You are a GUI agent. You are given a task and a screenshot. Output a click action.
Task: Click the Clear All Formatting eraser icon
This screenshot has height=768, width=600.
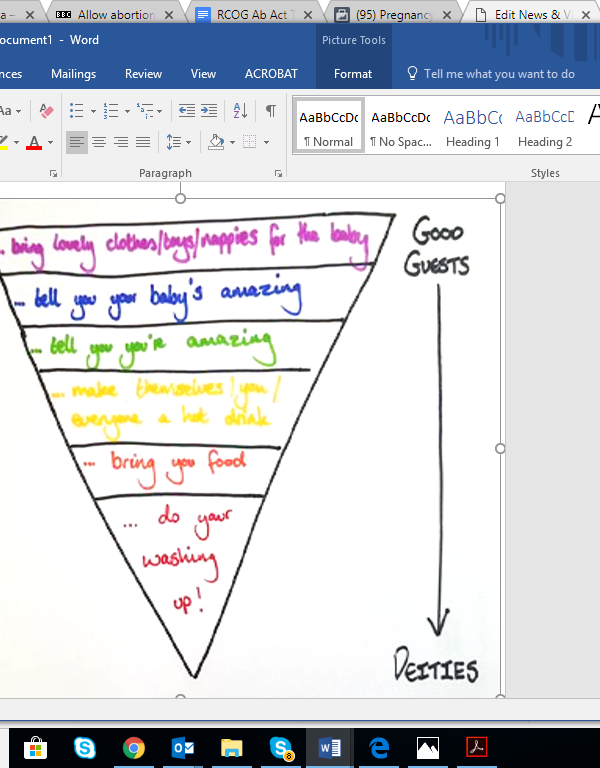[47, 111]
